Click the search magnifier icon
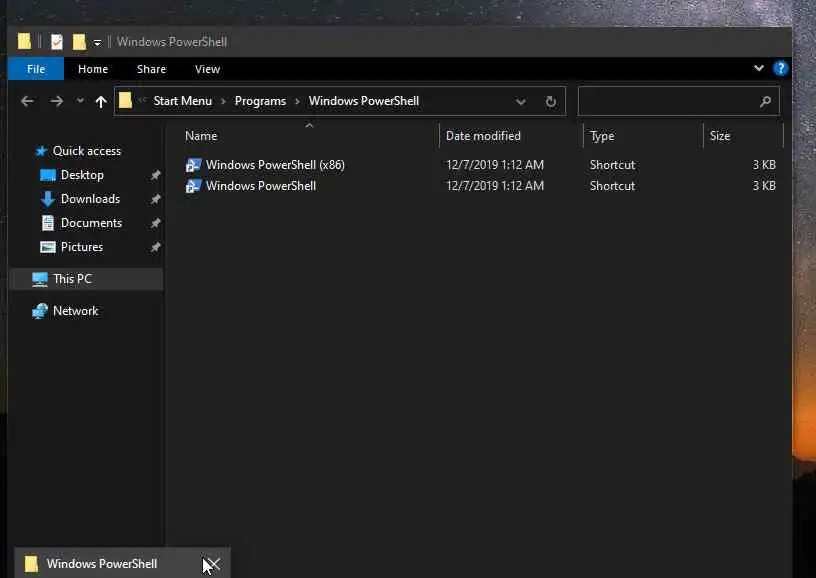Image resolution: width=816 pixels, height=578 pixels. point(765,101)
